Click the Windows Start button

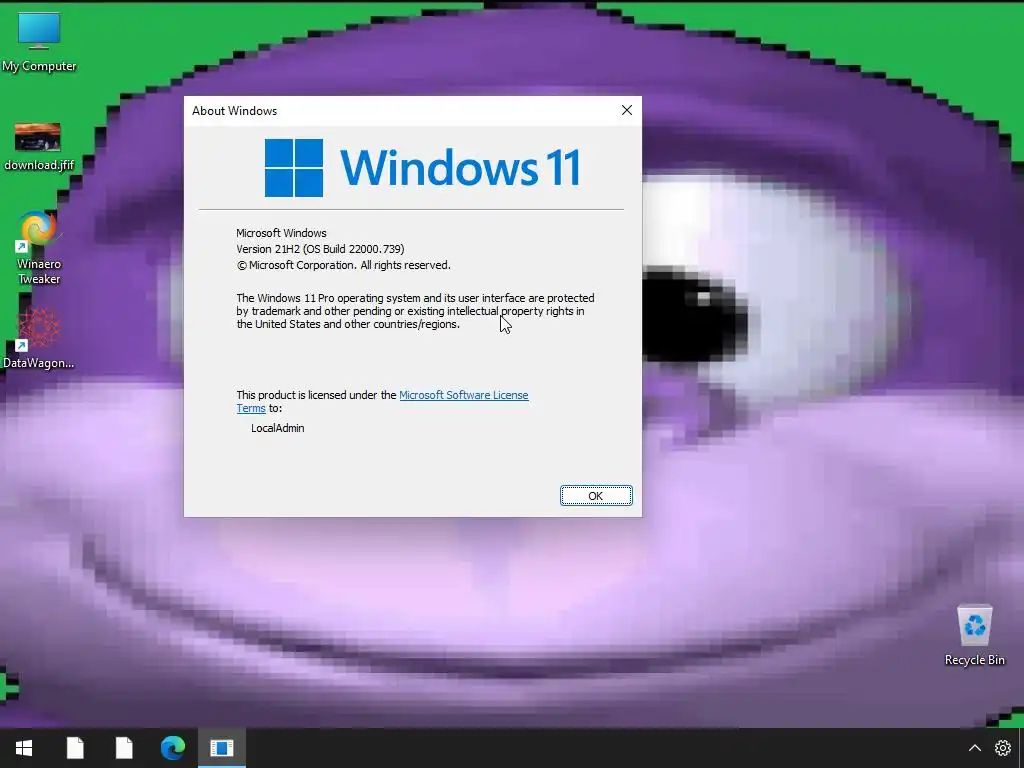point(24,748)
